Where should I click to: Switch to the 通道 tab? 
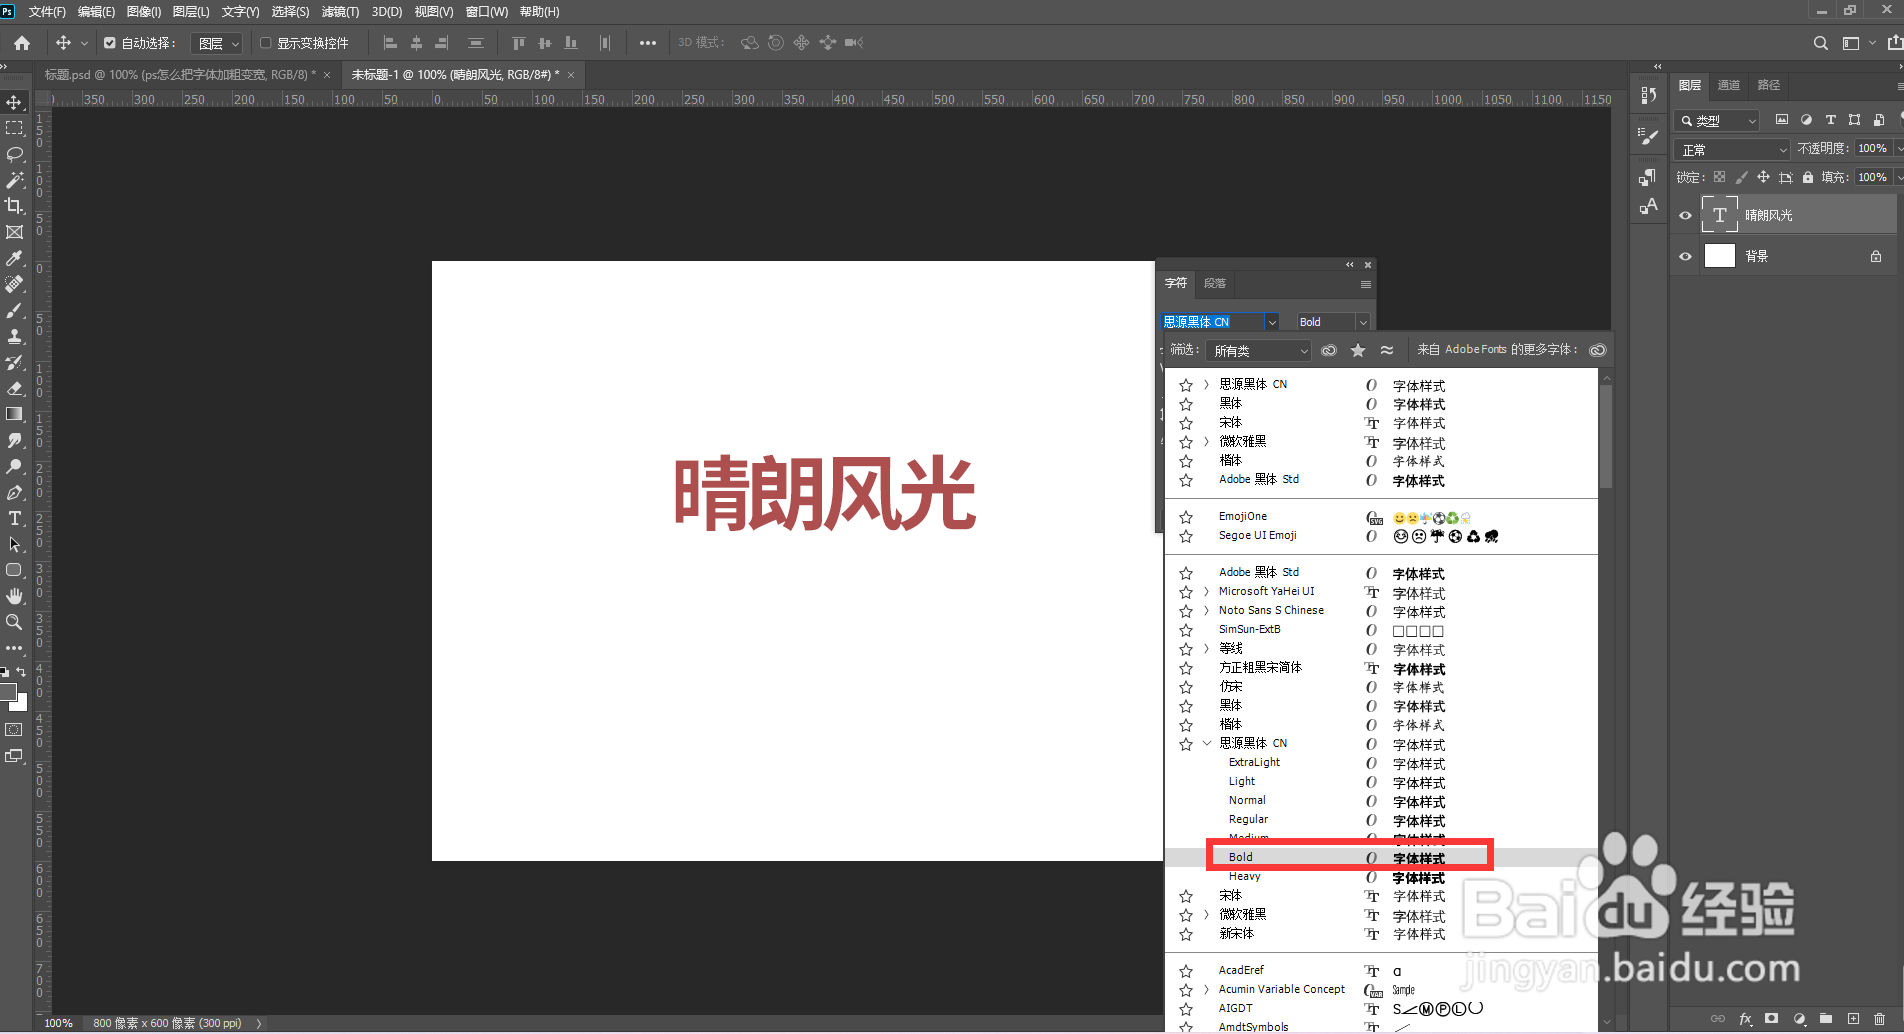[1728, 85]
